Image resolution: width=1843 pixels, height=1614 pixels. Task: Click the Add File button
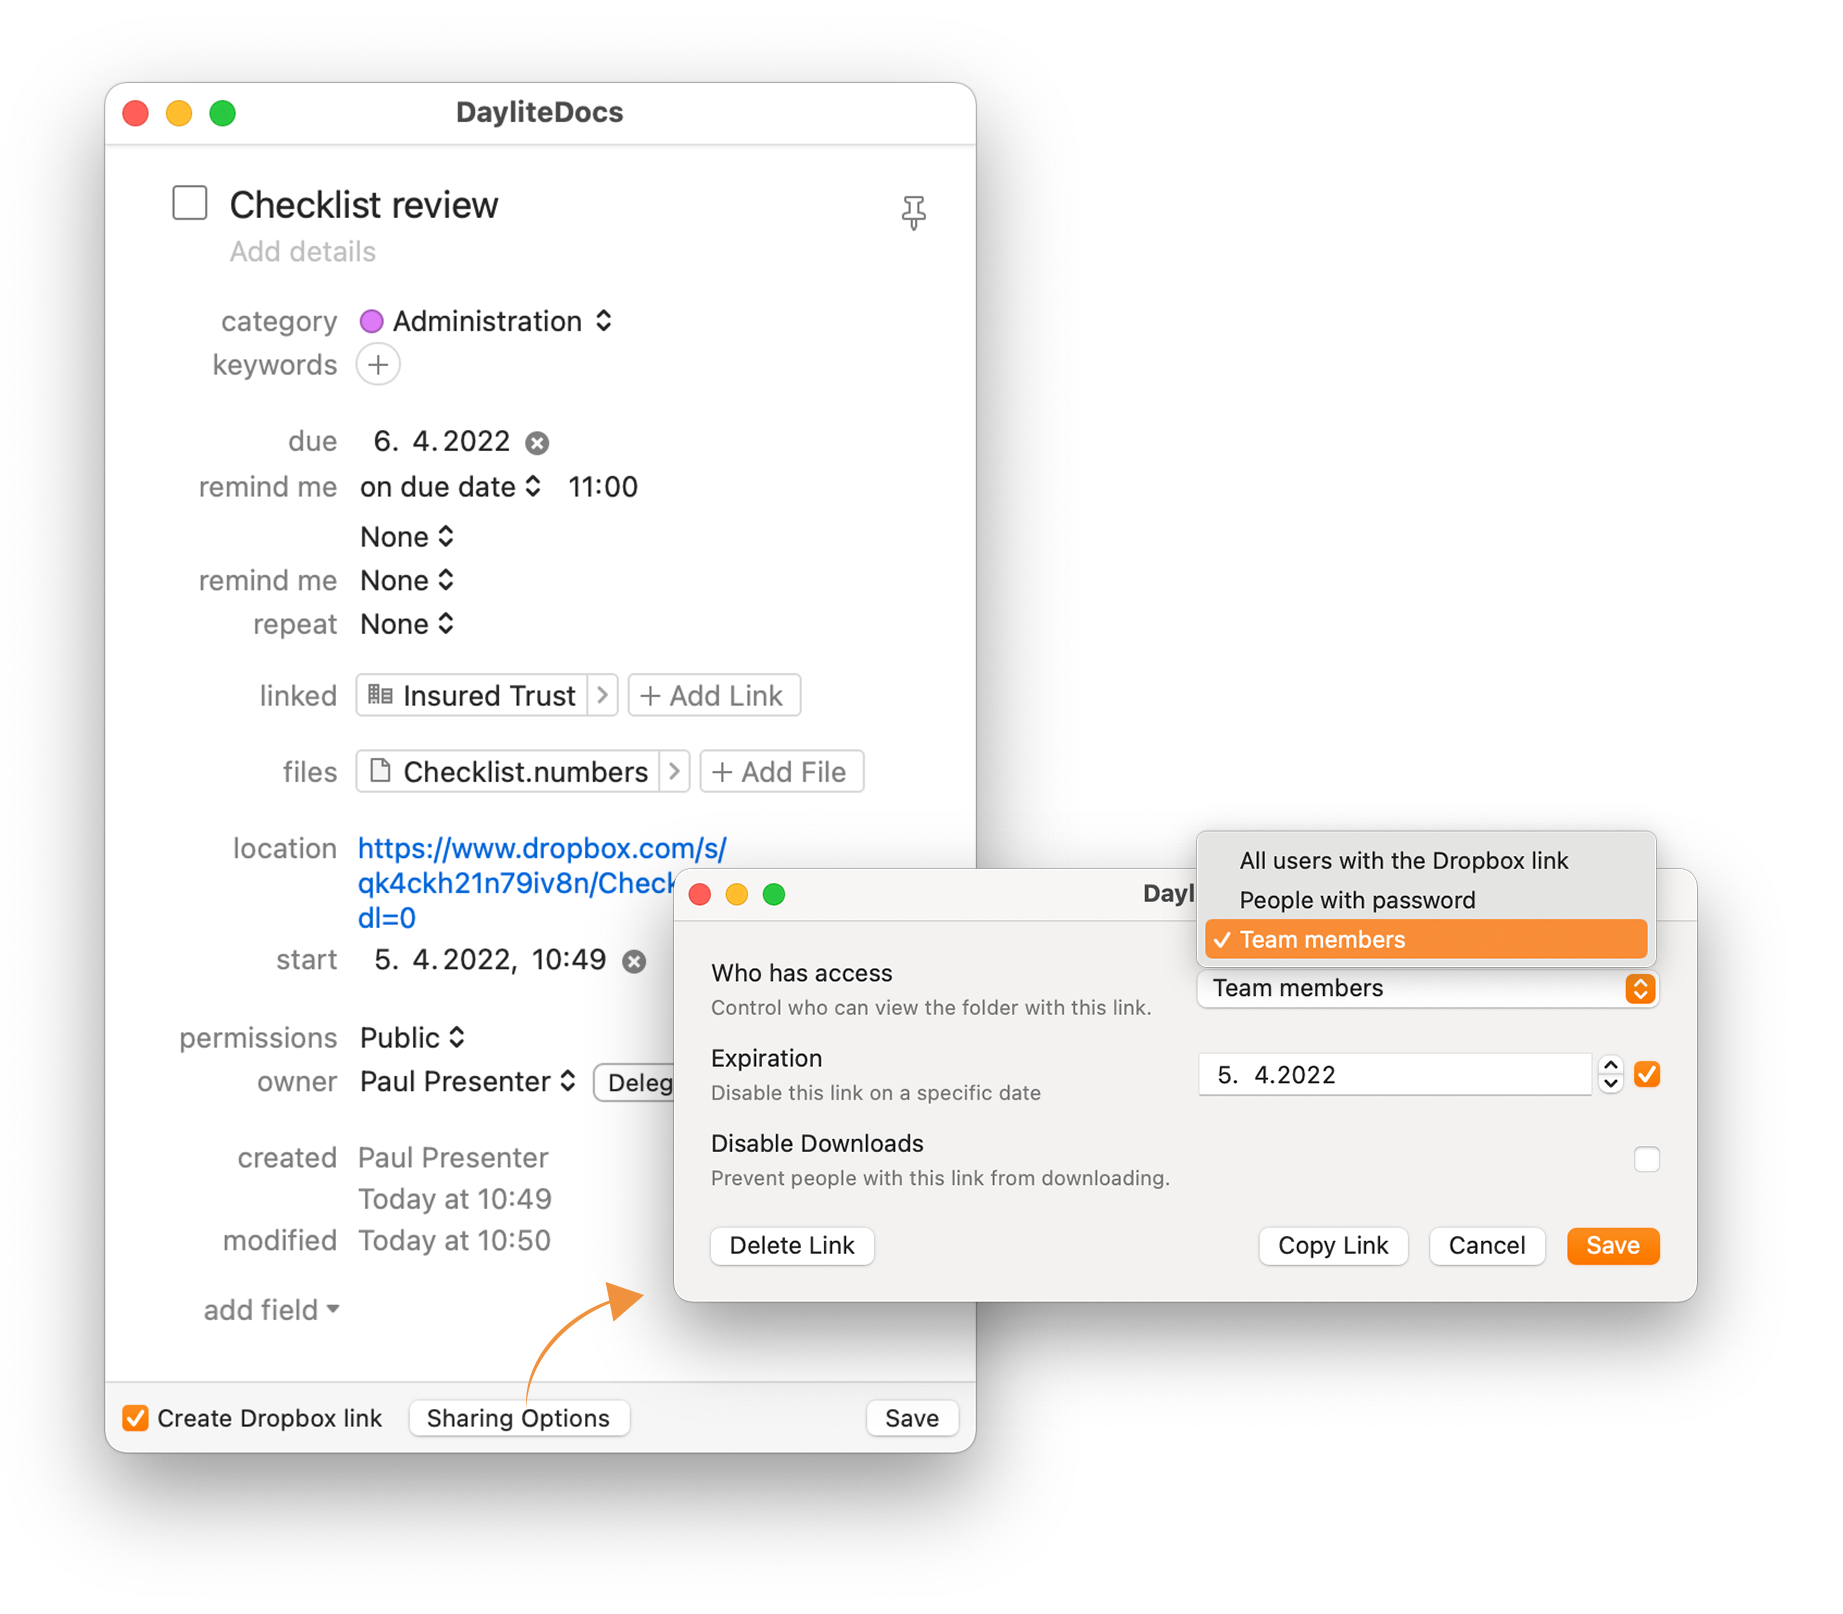pyautogui.click(x=782, y=772)
